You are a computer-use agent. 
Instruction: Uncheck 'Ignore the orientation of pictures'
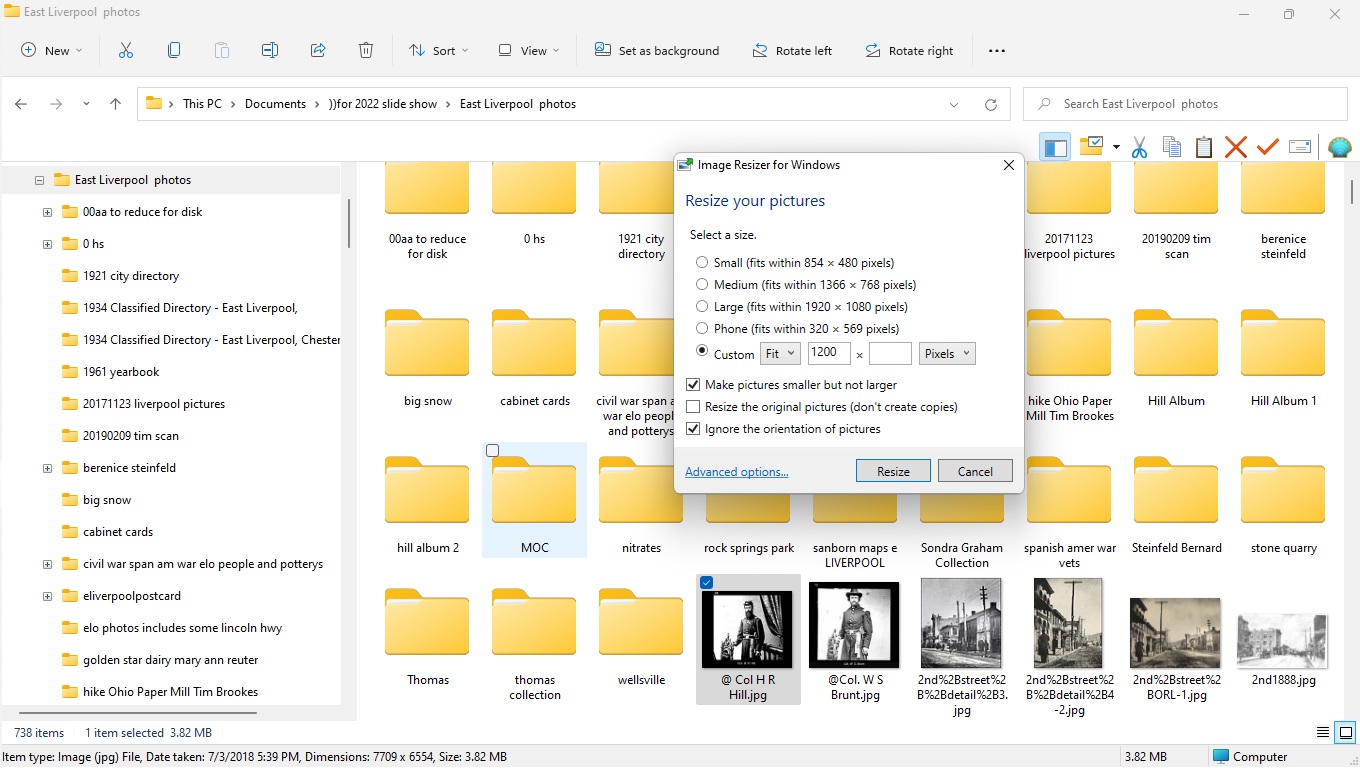click(x=693, y=429)
